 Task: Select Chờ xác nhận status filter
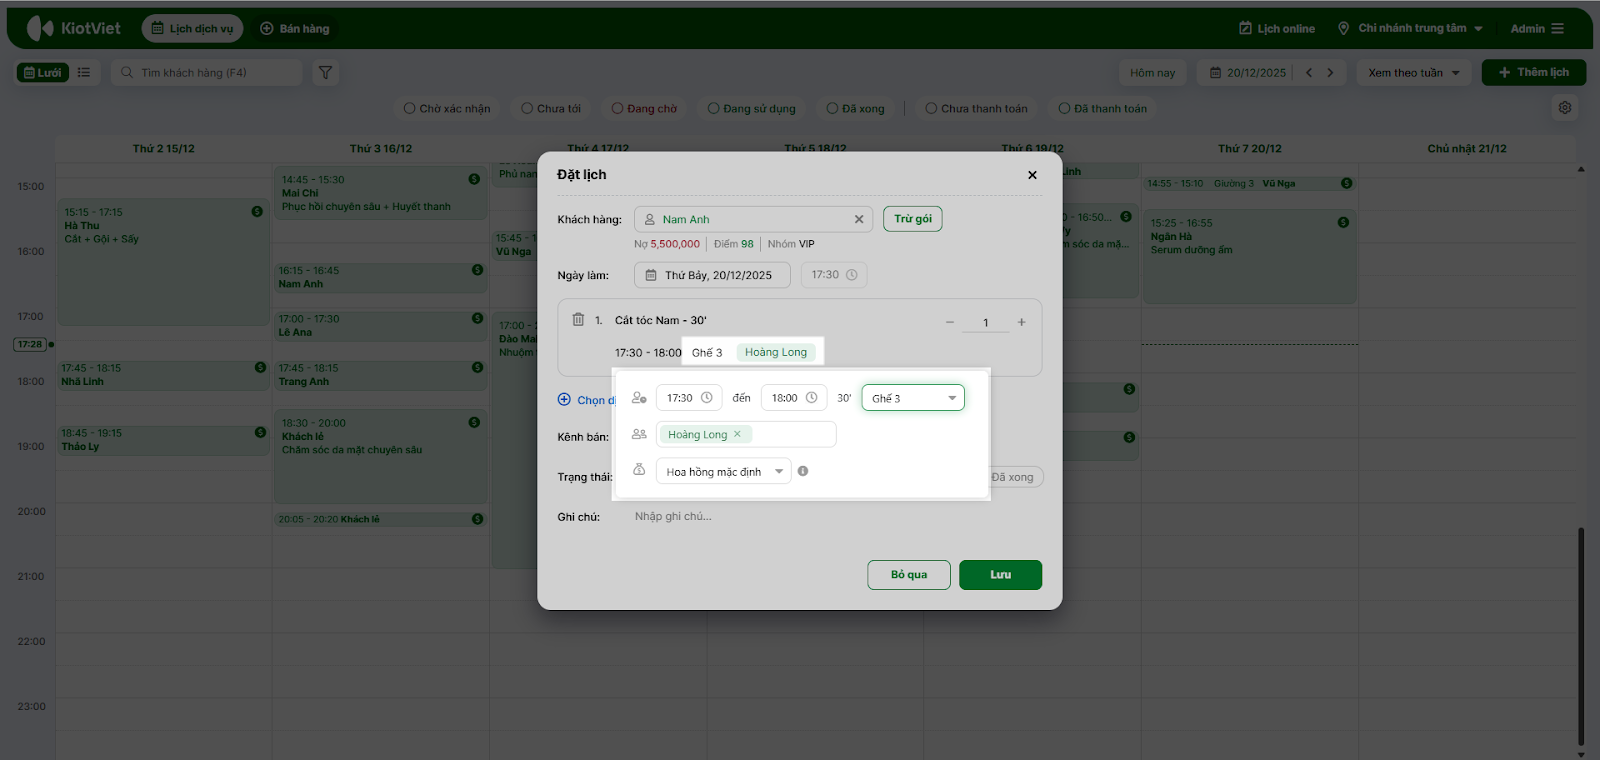[447, 108]
